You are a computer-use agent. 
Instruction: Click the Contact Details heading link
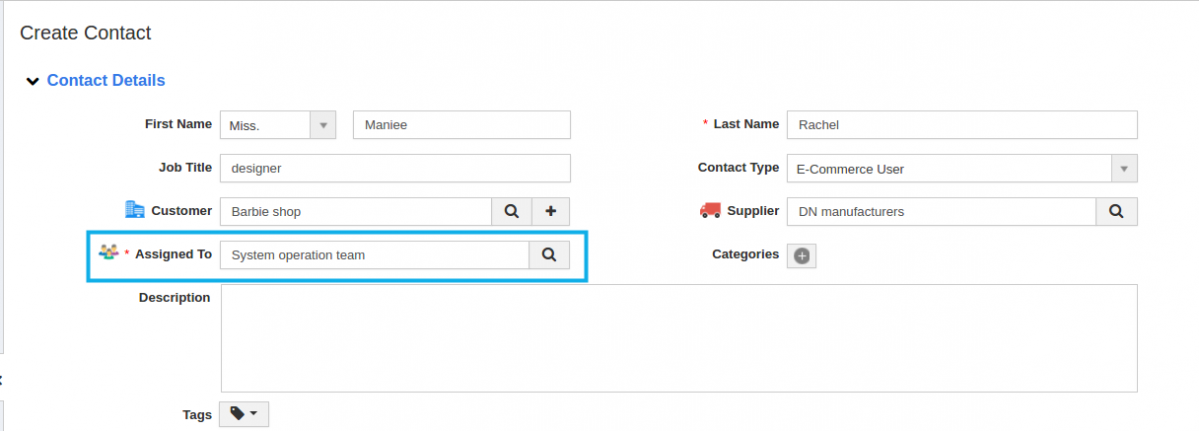tap(106, 80)
